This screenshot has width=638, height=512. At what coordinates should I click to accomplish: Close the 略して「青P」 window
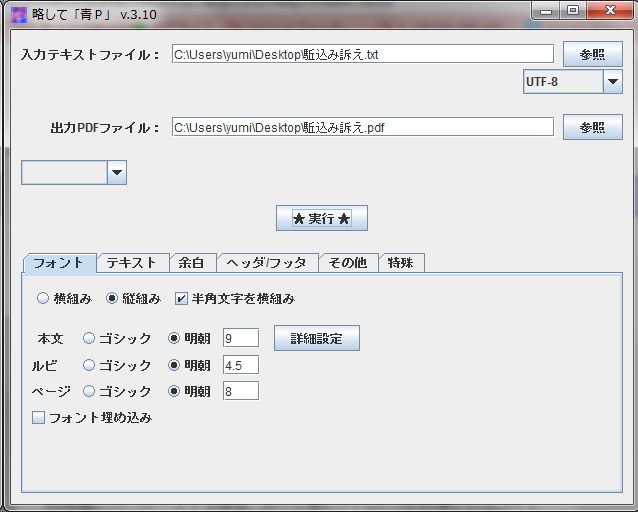(x=610, y=11)
